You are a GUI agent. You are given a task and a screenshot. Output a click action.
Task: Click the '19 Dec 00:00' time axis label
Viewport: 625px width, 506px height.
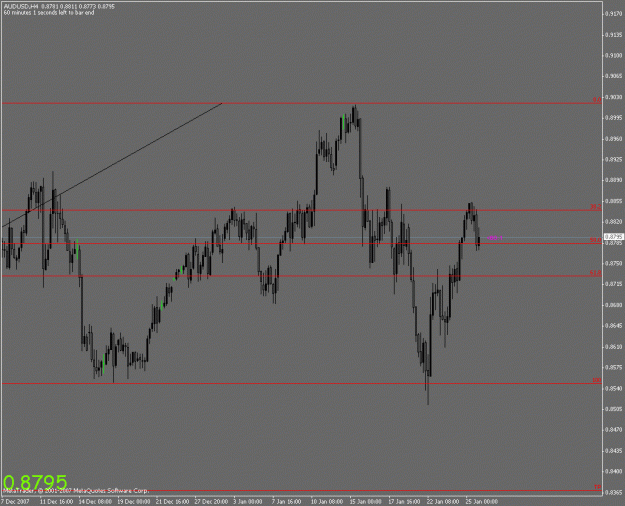click(x=134, y=501)
